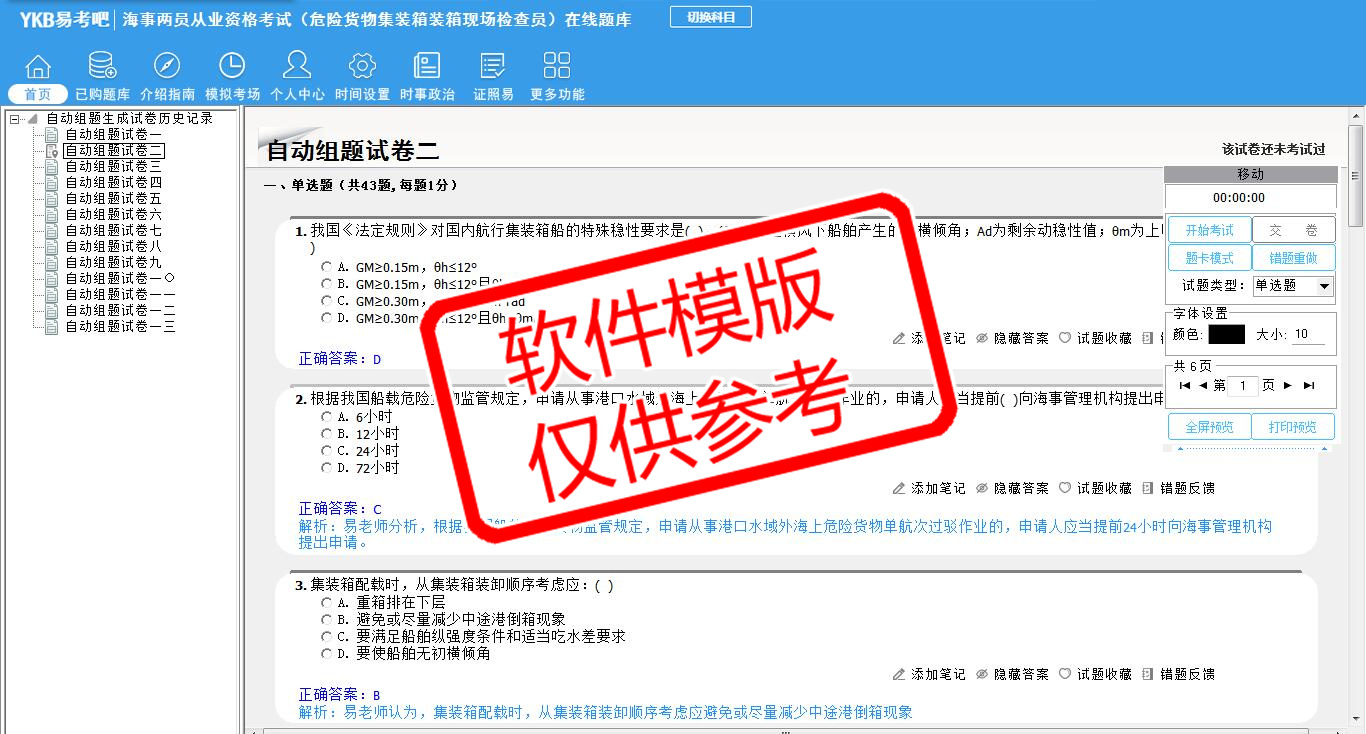Select option A 6小时 for question 2
1366x734 pixels.
(327, 417)
